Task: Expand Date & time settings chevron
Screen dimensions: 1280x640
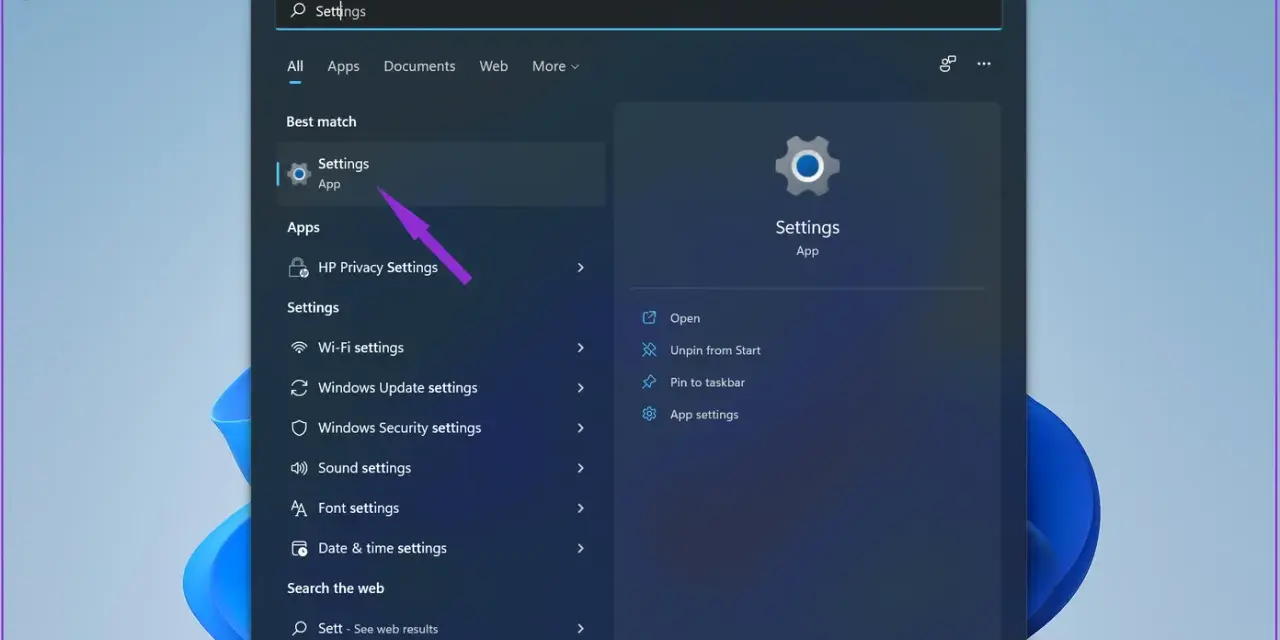Action: [580, 548]
